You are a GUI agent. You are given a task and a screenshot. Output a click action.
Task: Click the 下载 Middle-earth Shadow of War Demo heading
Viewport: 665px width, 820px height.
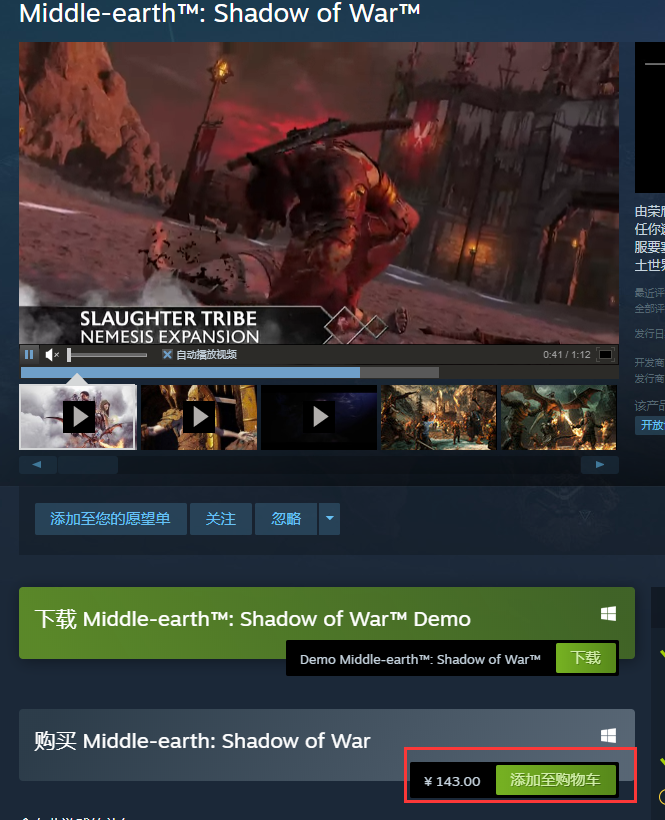253,619
